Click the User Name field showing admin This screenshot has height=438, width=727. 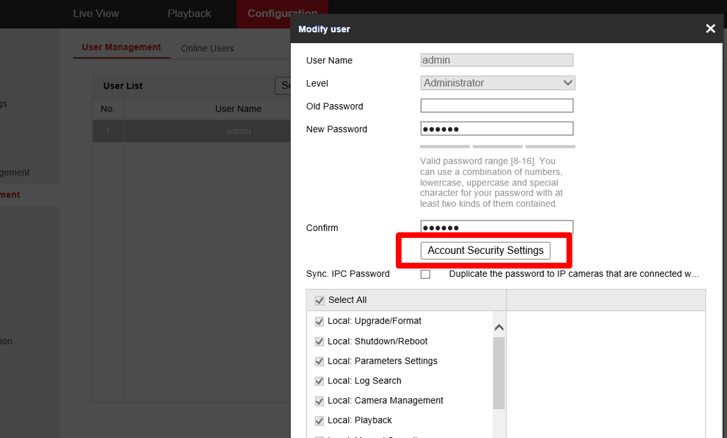coord(497,60)
